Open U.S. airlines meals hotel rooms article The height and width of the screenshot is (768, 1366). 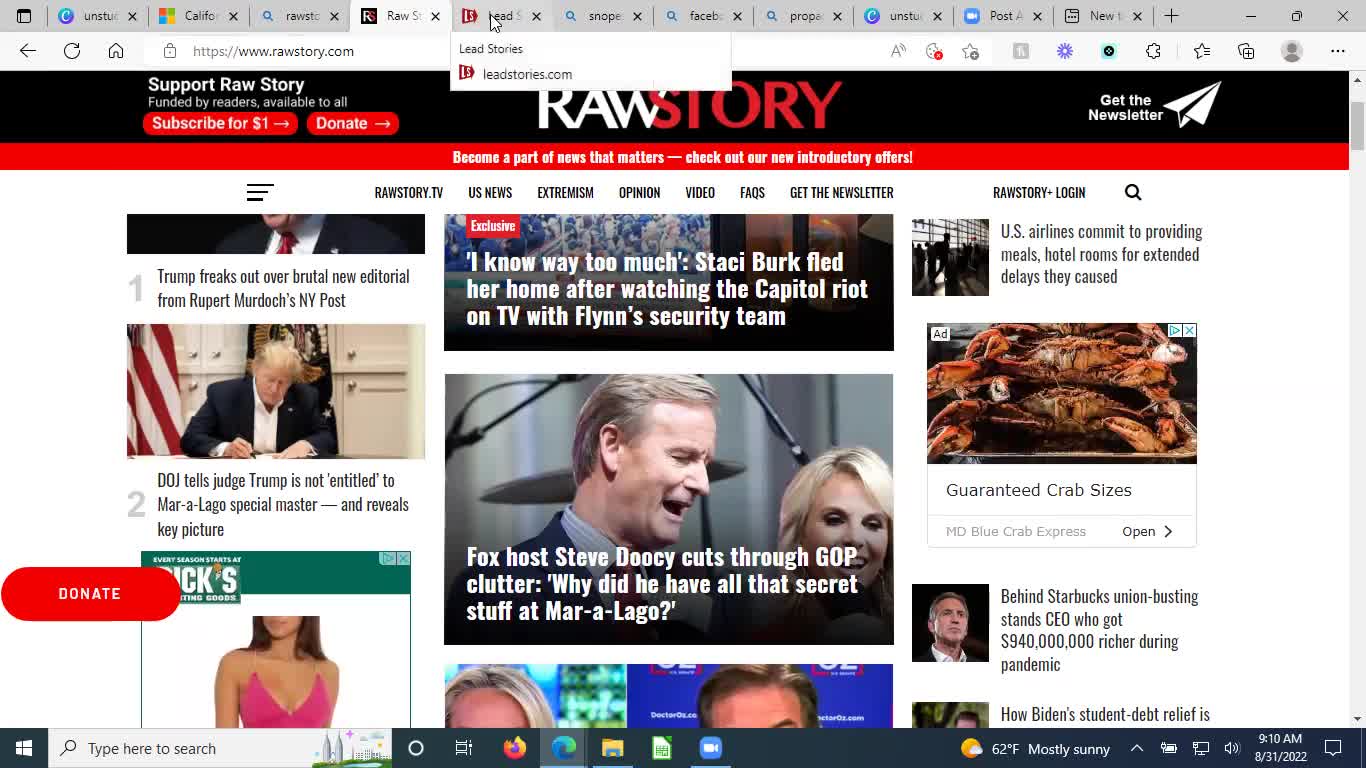[1102, 254]
